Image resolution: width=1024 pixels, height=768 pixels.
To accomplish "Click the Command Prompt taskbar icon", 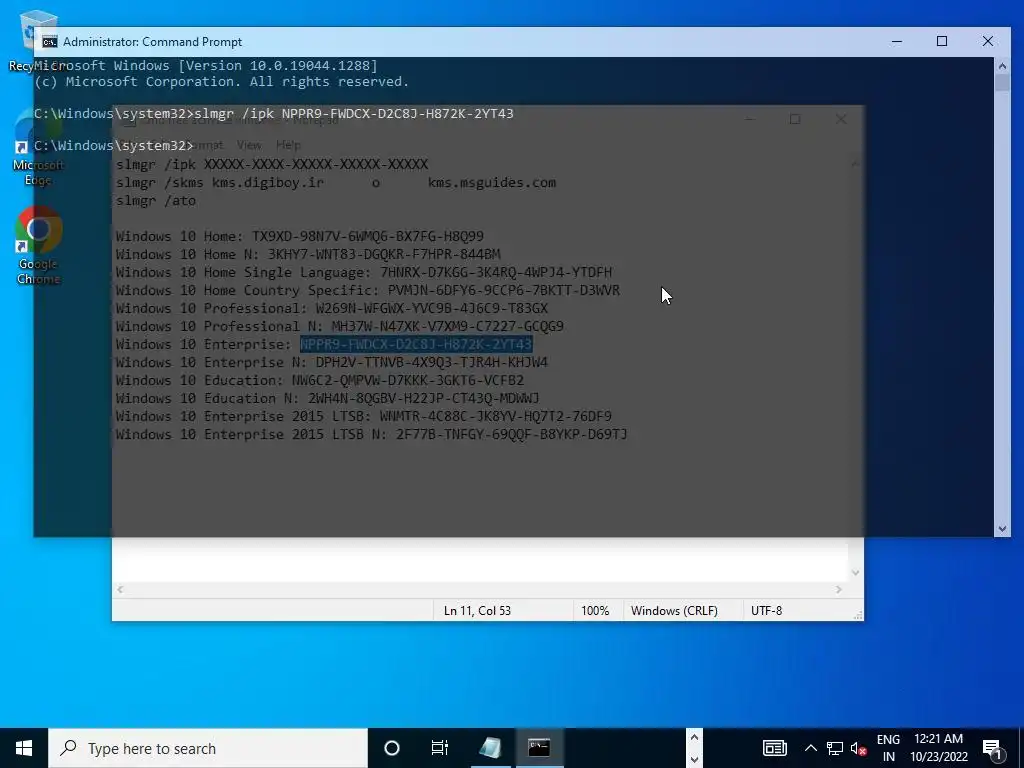I will point(539,748).
